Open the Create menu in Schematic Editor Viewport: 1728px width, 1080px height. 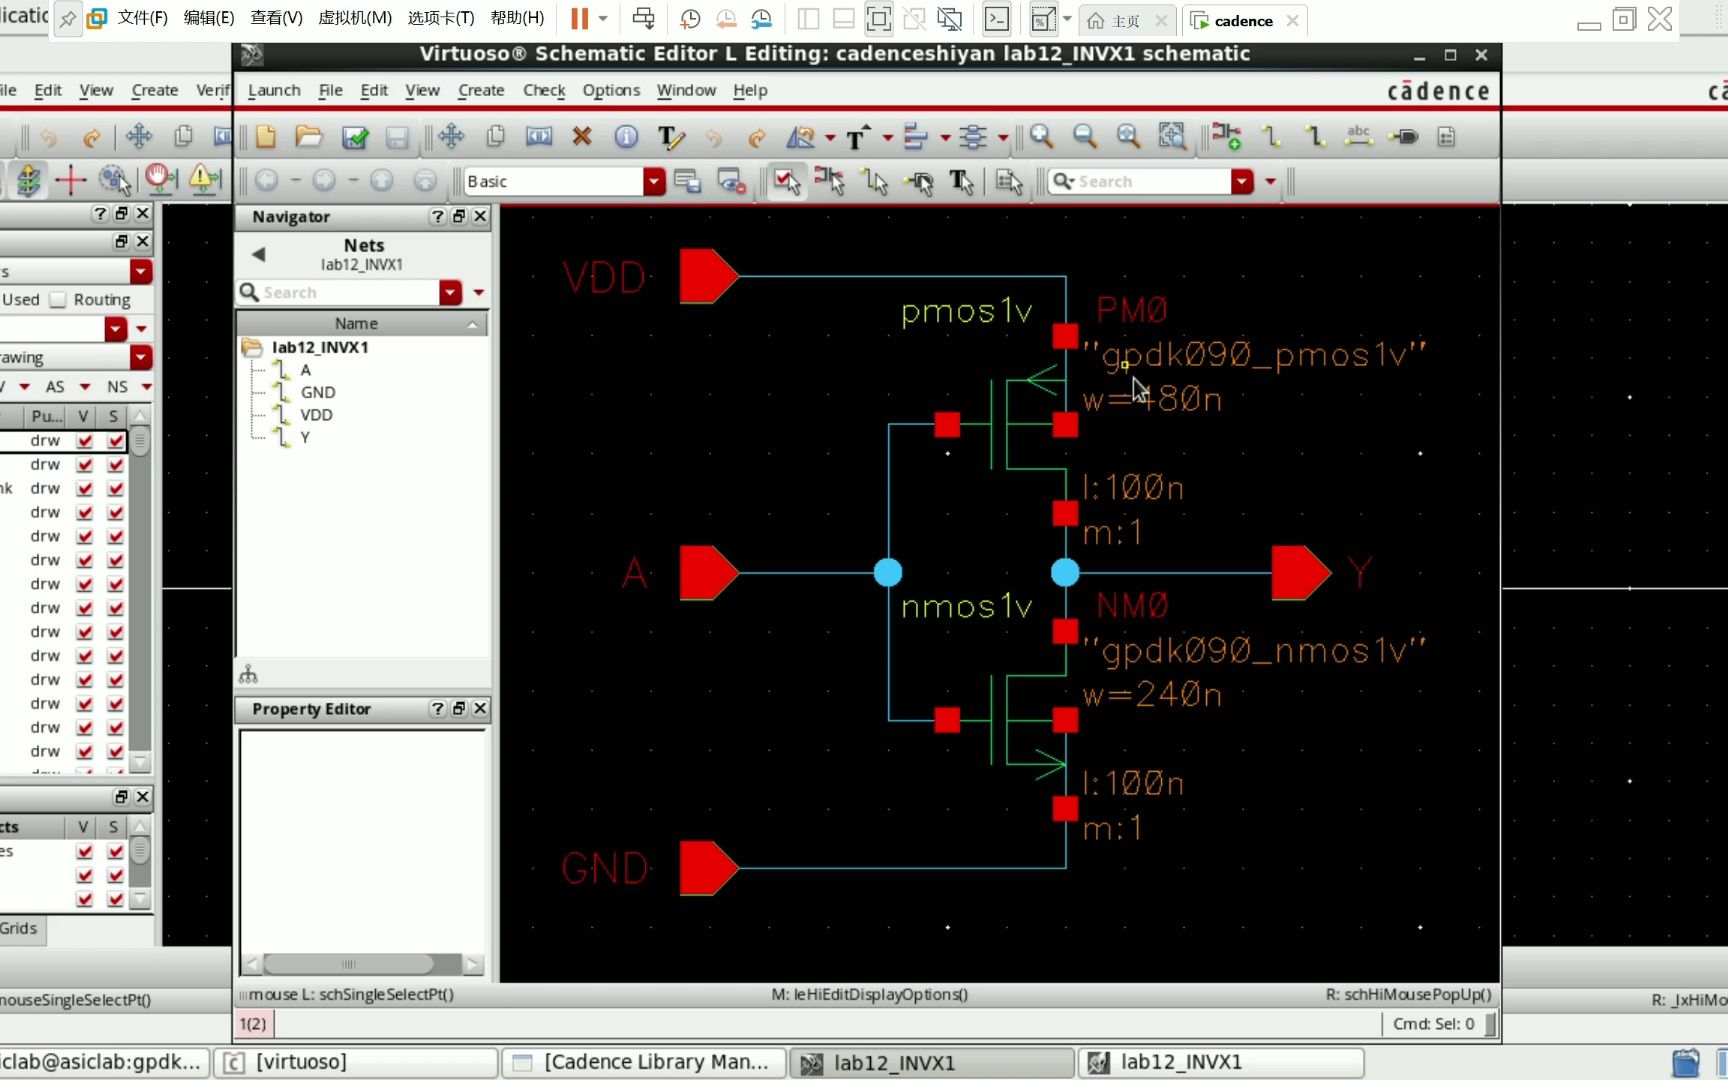[481, 90]
